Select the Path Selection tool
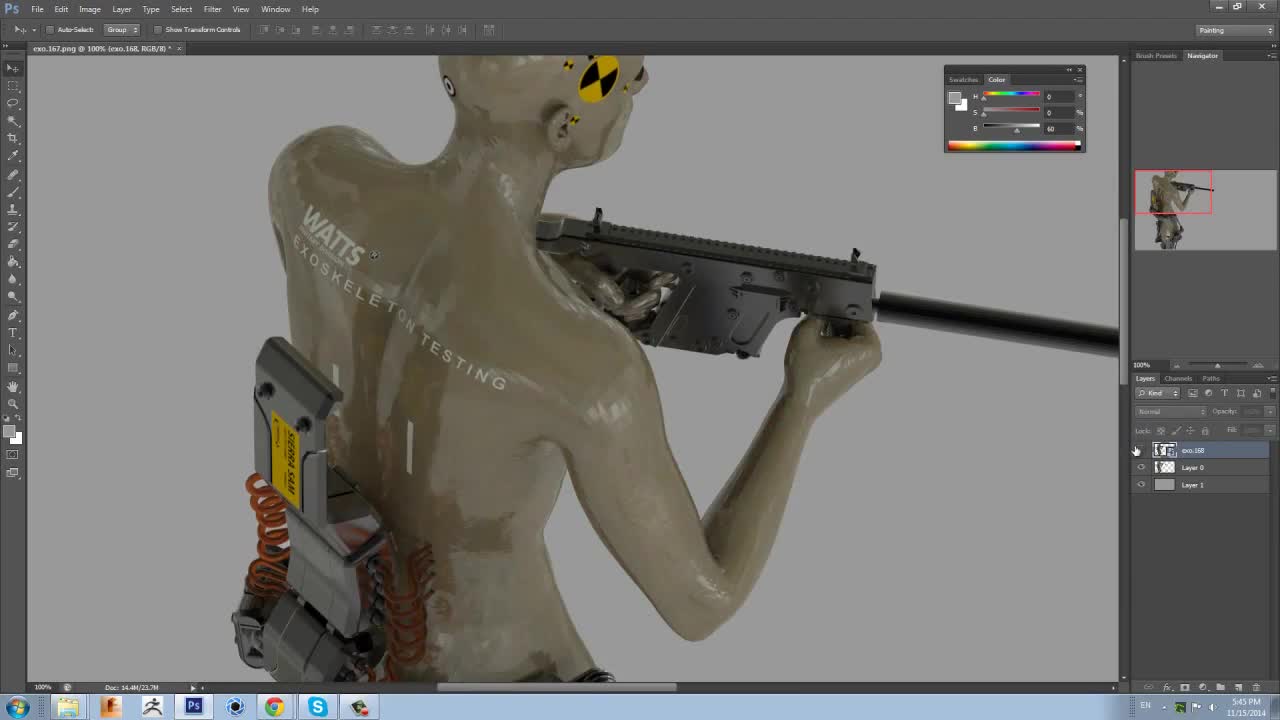 (13, 350)
